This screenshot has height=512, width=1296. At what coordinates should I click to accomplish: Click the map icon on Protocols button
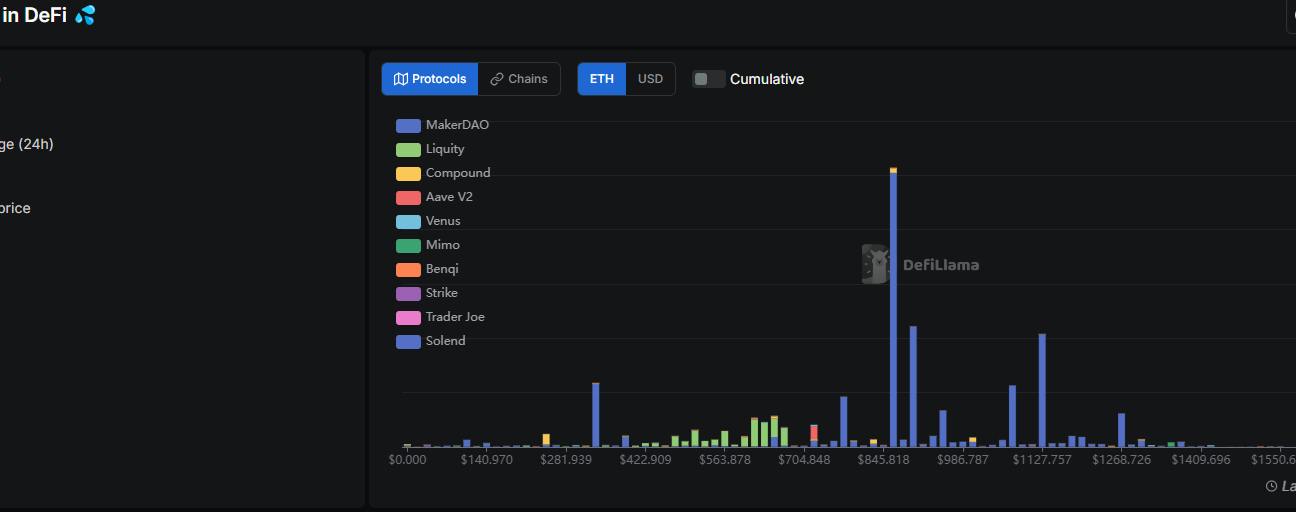tap(400, 79)
